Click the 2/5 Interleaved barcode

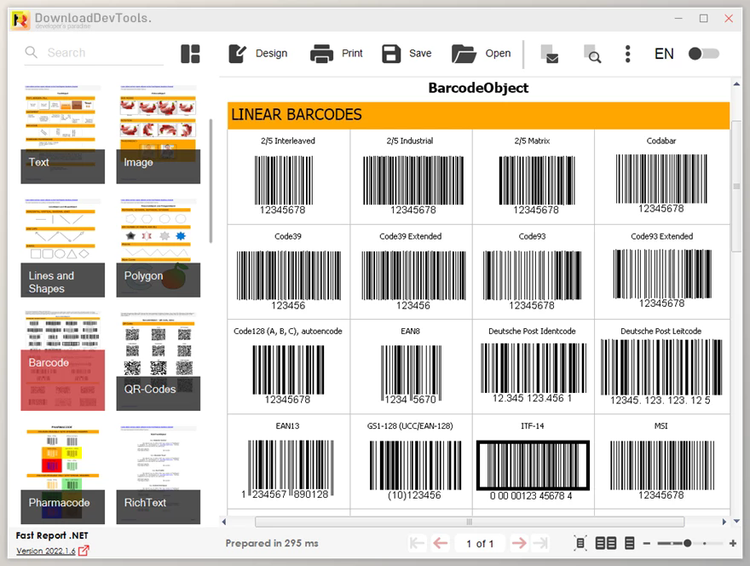[284, 185]
